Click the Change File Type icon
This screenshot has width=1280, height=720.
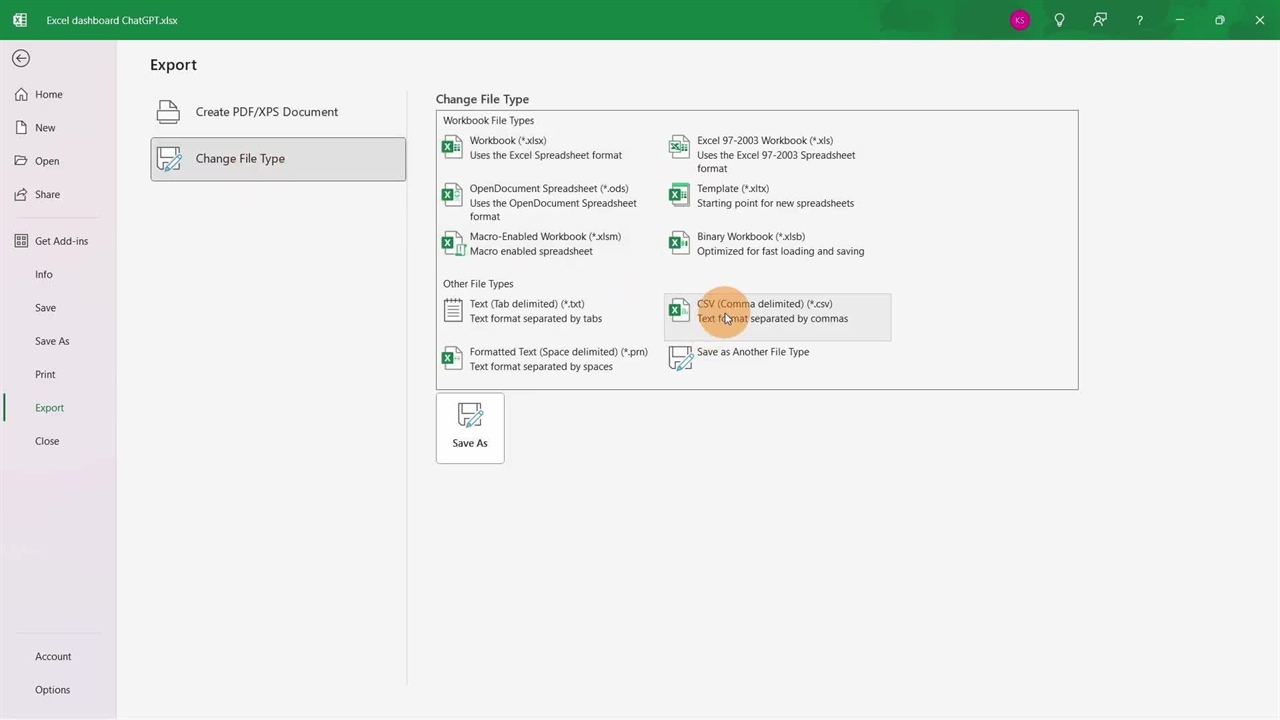169,159
